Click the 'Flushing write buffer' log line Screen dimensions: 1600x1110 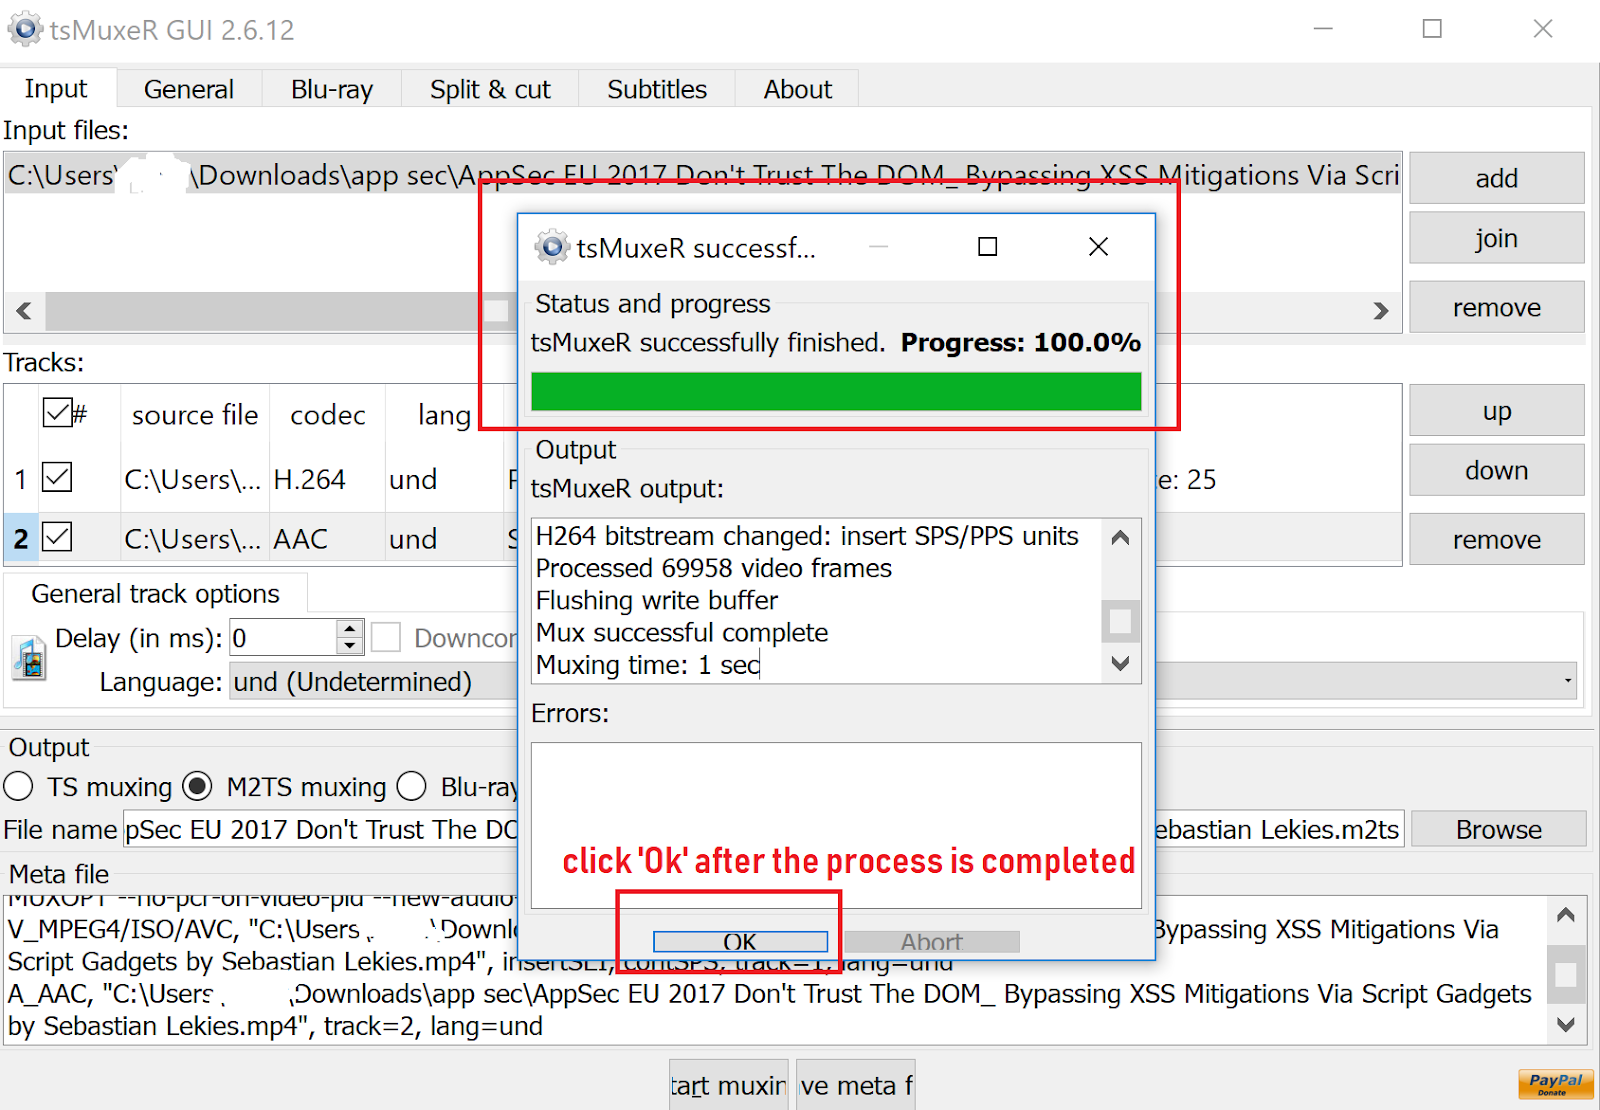coord(657,600)
